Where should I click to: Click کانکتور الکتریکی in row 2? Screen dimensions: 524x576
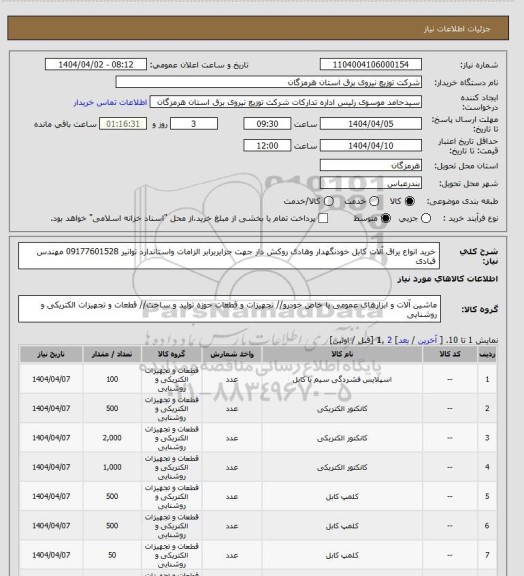(342, 409)
